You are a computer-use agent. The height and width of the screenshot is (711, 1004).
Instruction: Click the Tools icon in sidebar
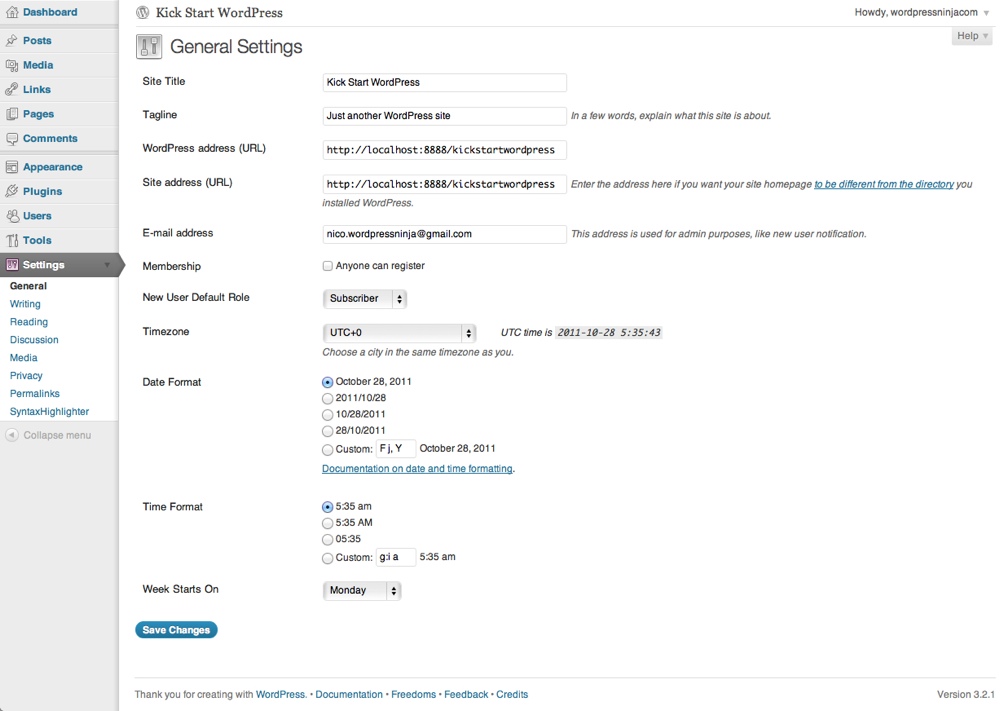12,241
